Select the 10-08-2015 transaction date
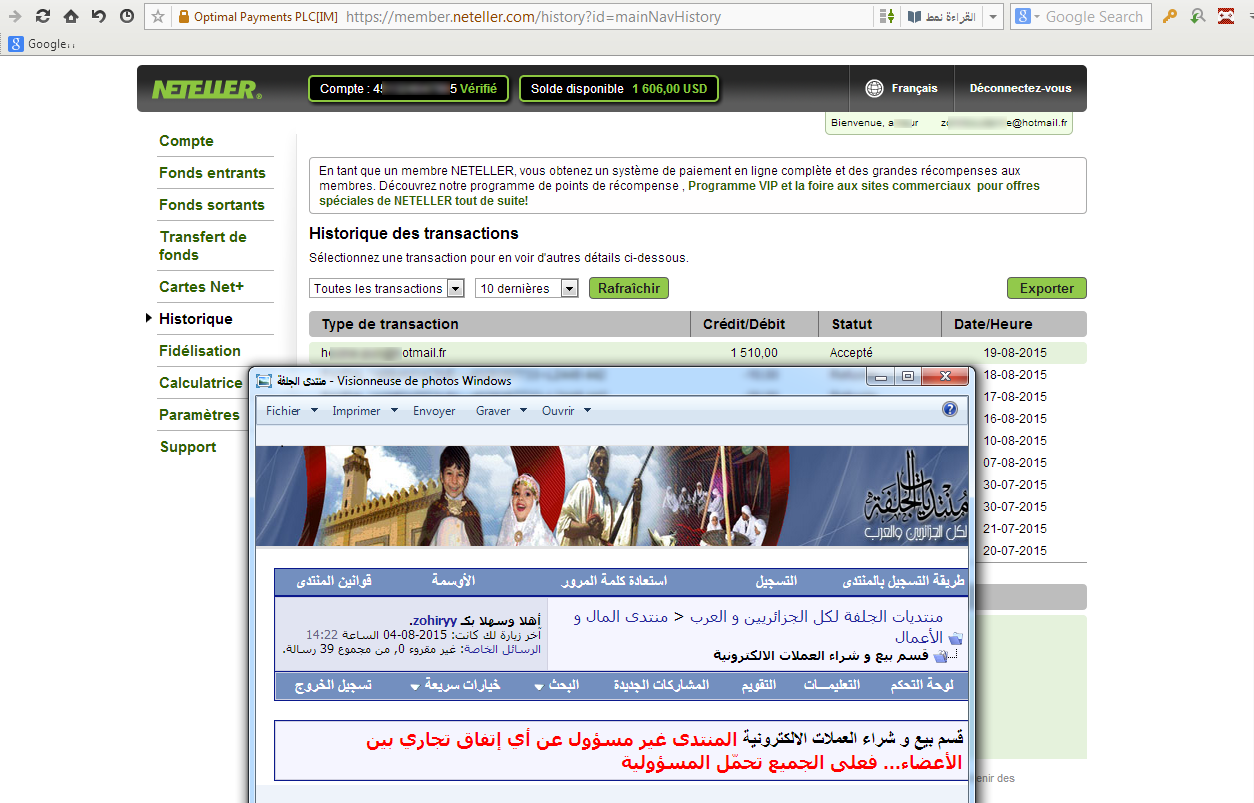This screenshot has width=1254, height=803. tap(1015, 441)
